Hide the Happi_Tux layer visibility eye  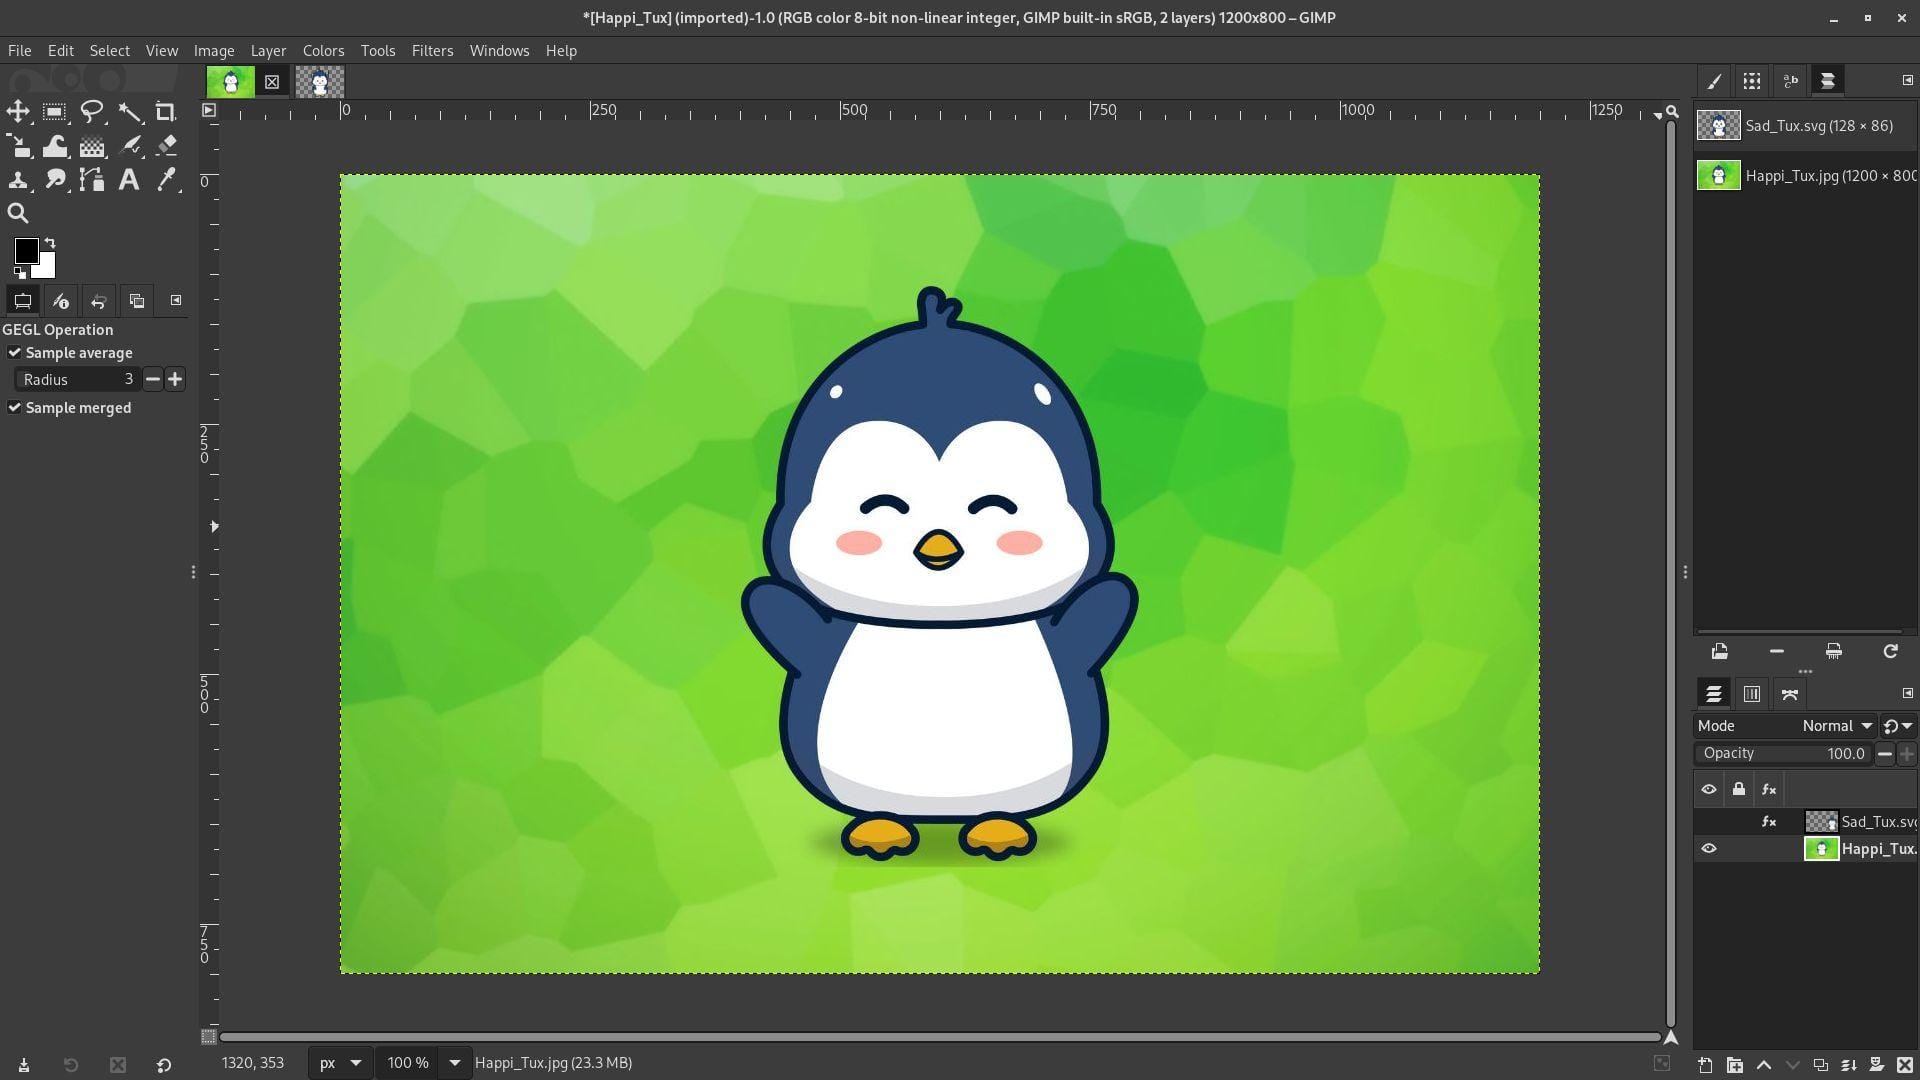click(x=1709, y=848)
